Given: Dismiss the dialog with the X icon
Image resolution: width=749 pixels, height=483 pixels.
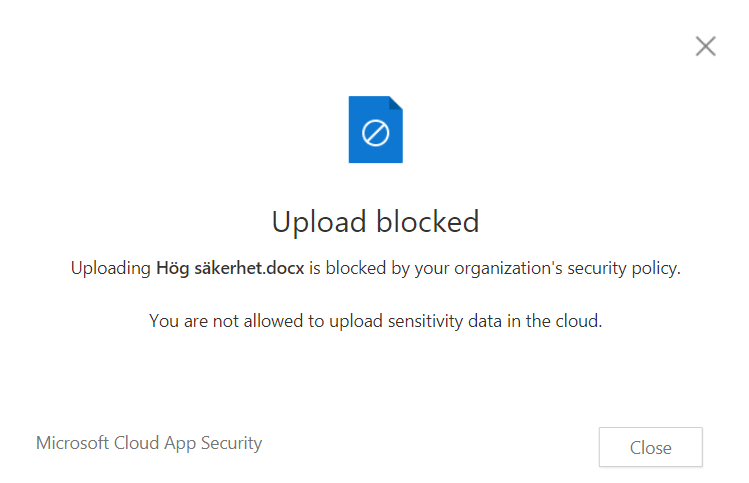Looking at the screenshot, I should pos(705,46).
